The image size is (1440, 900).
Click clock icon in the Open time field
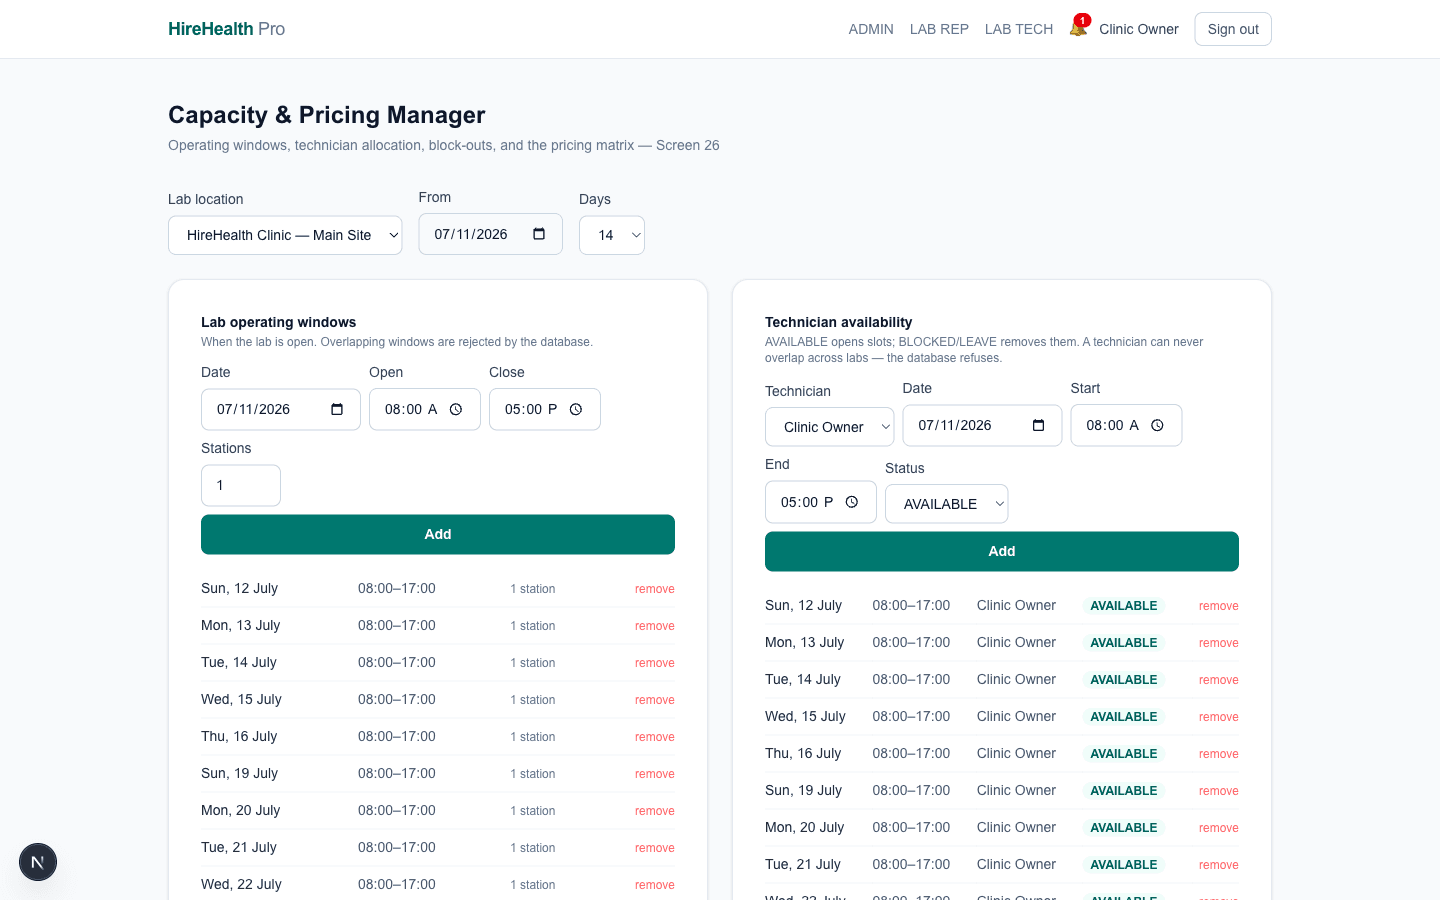pos(456,409)
